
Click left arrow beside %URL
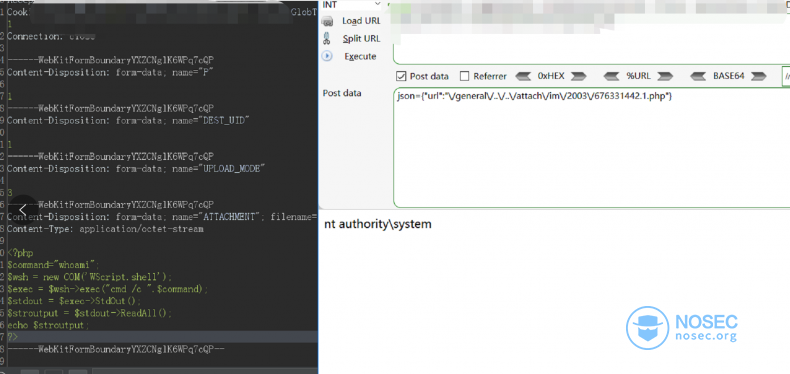click(x=611, y=76)
